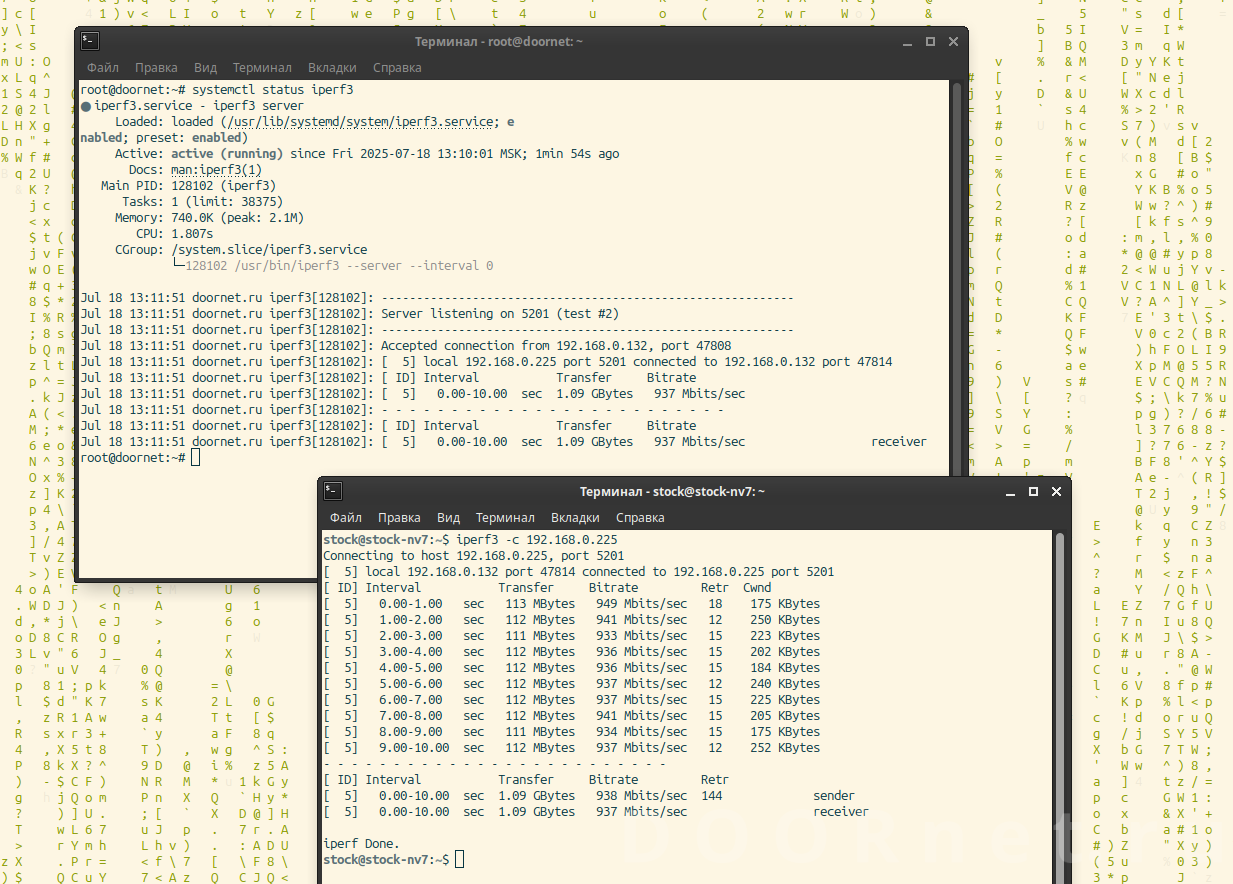The height and width of the screenshot is (884, 1233).
Task: Close the root@doornet terminal window
Action: coord(953,41)
